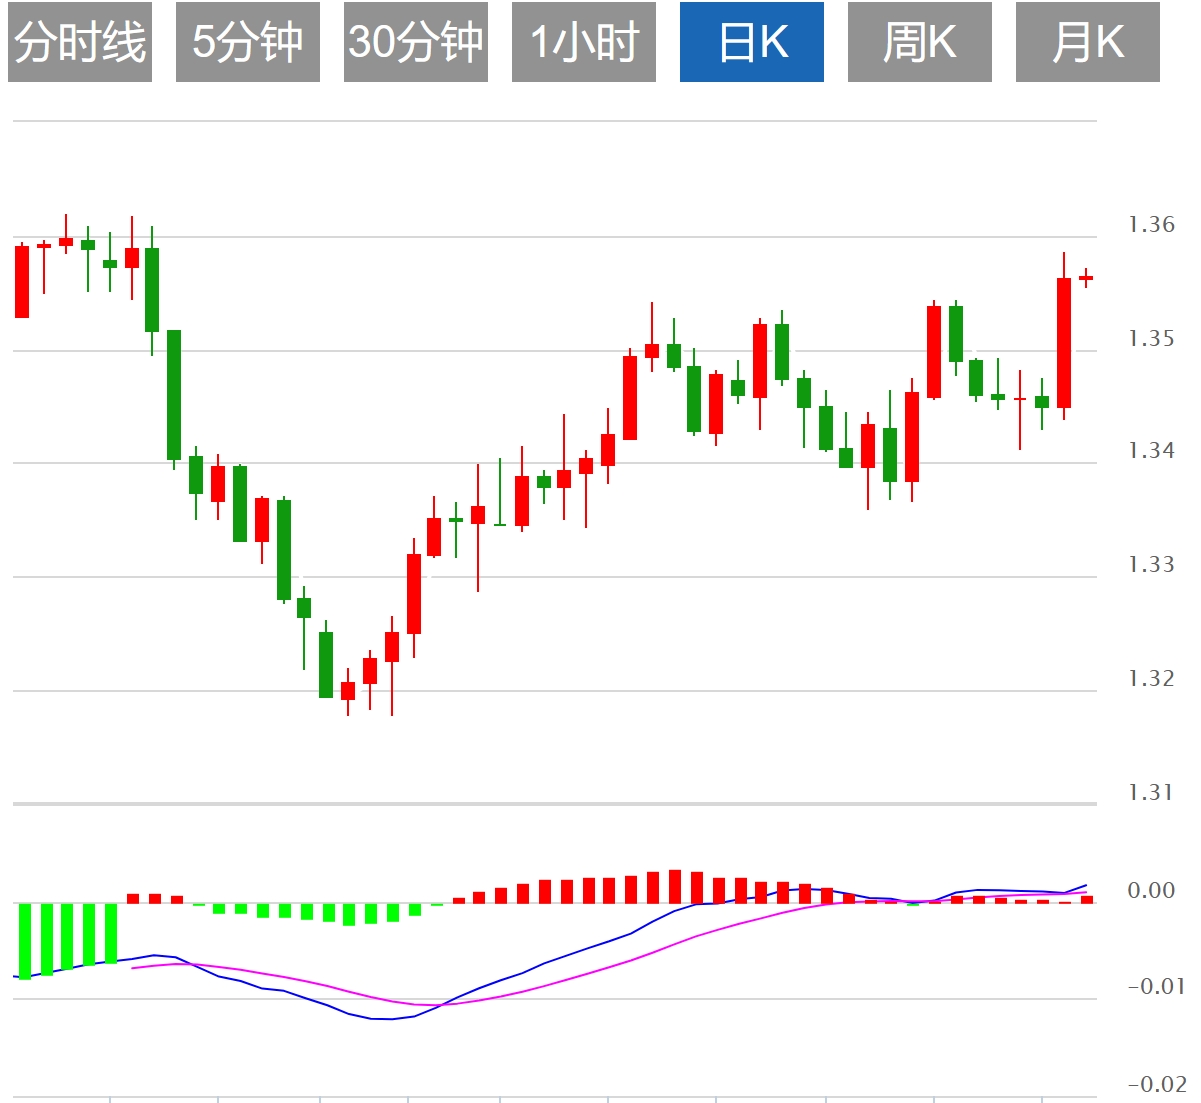Image resolution: width=1201 pixels, height=1103 pixels.
Task: Open the 30分钟 interval tab
Action: pyautogui.click(x=416, y=42)
